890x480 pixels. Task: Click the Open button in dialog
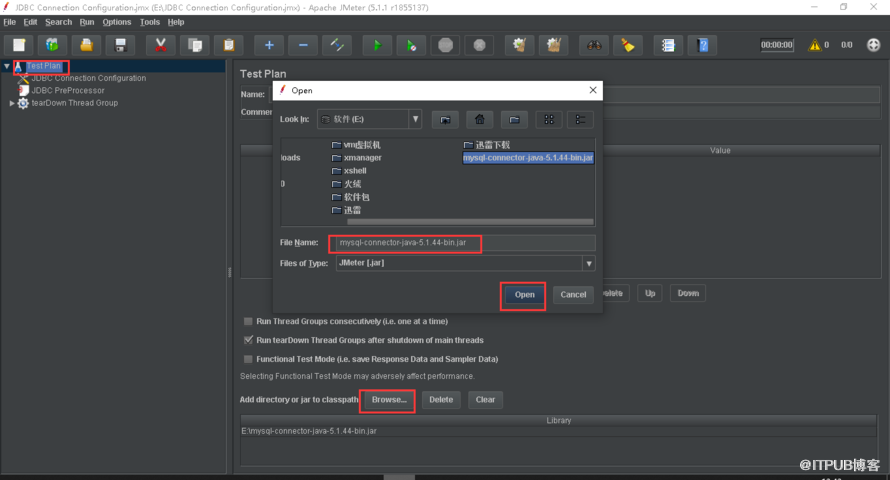pos(524,295)
